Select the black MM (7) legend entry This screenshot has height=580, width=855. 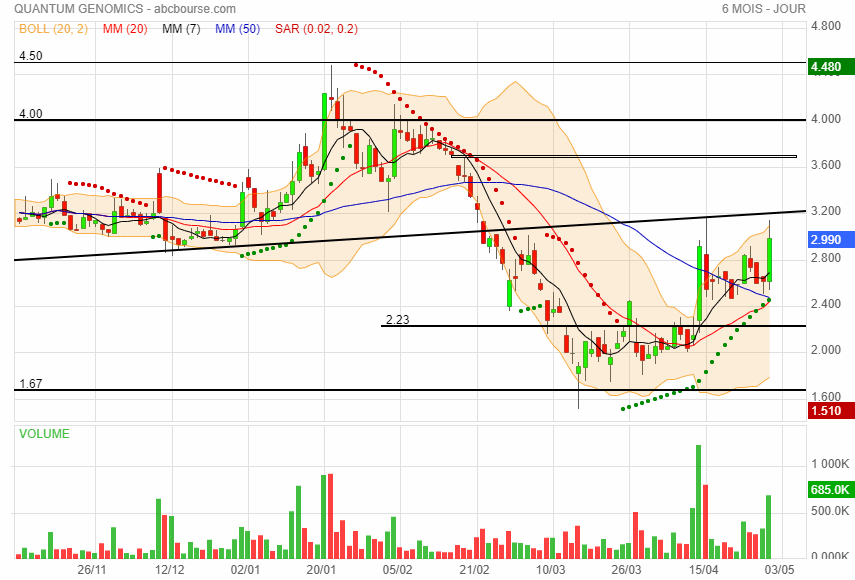tap(181, 29)
